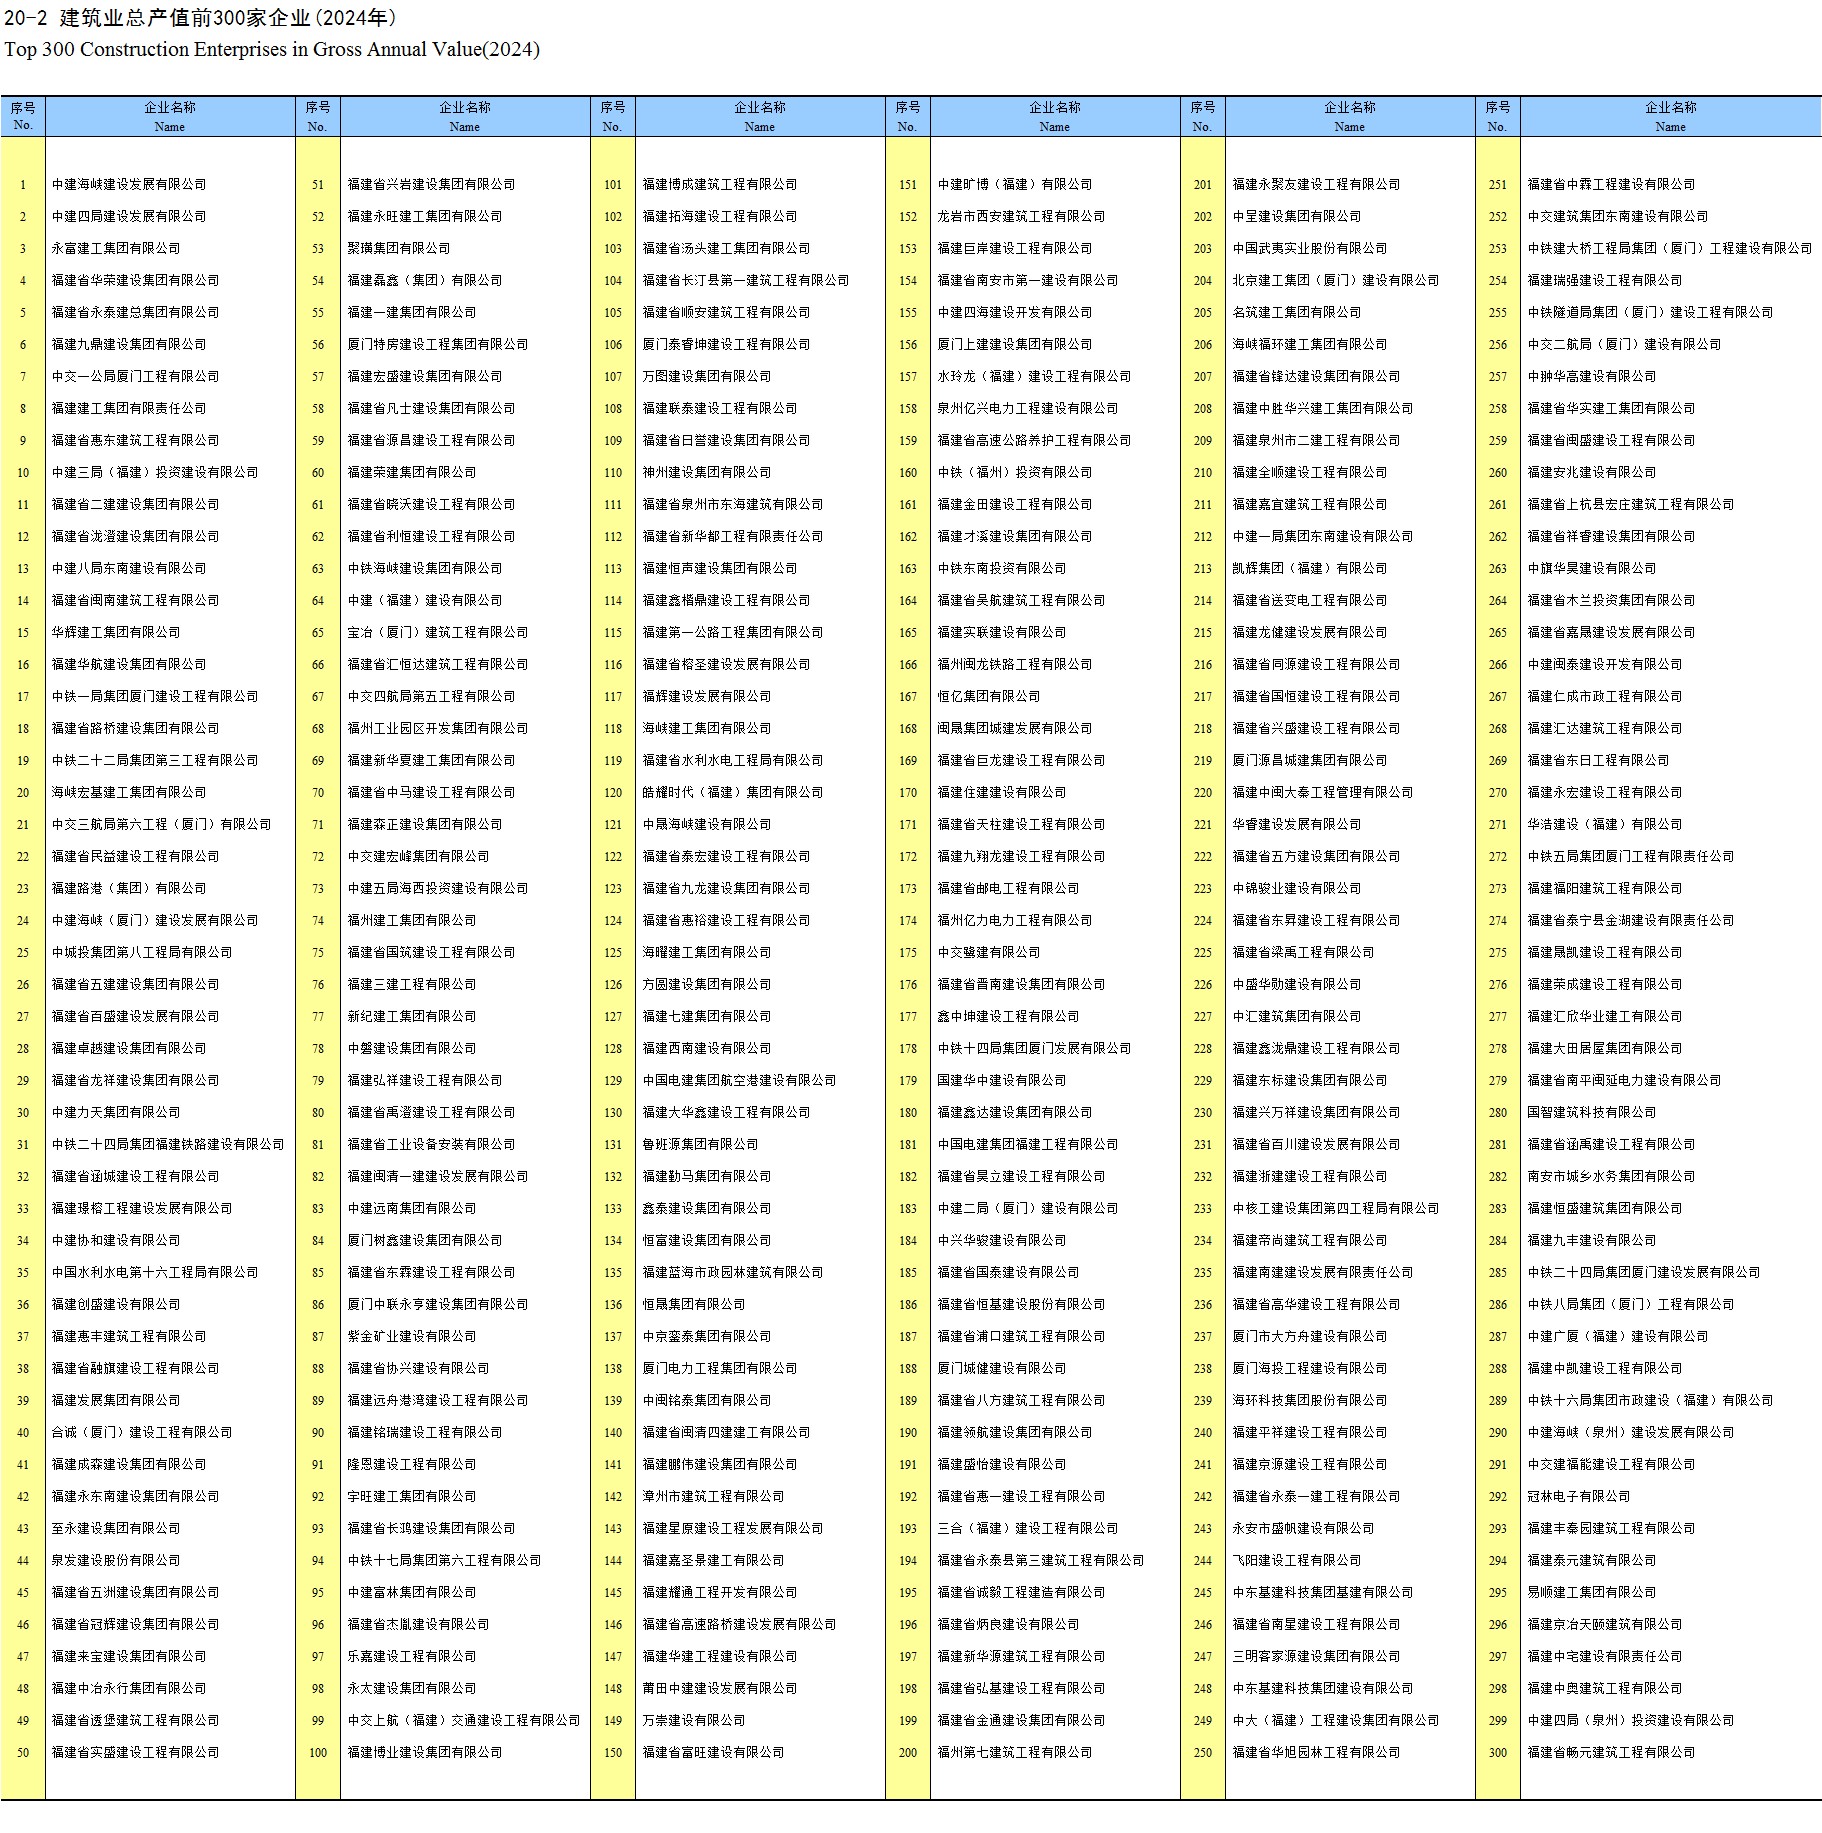The width and height of the screenshot is (1822, 1833).
Task: Click rank number 1 in the table
Action: [23, 185]
